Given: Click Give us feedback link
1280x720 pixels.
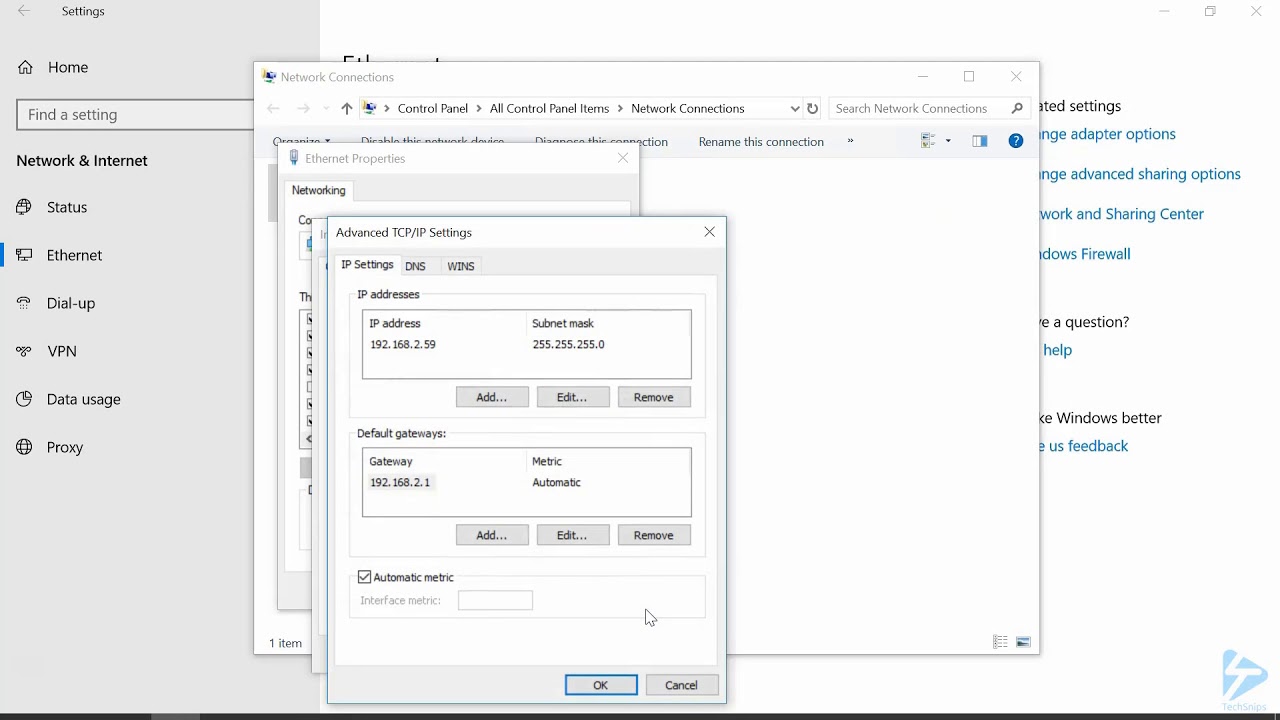Looking at the screenshot, I should [x=1084, y=446].
